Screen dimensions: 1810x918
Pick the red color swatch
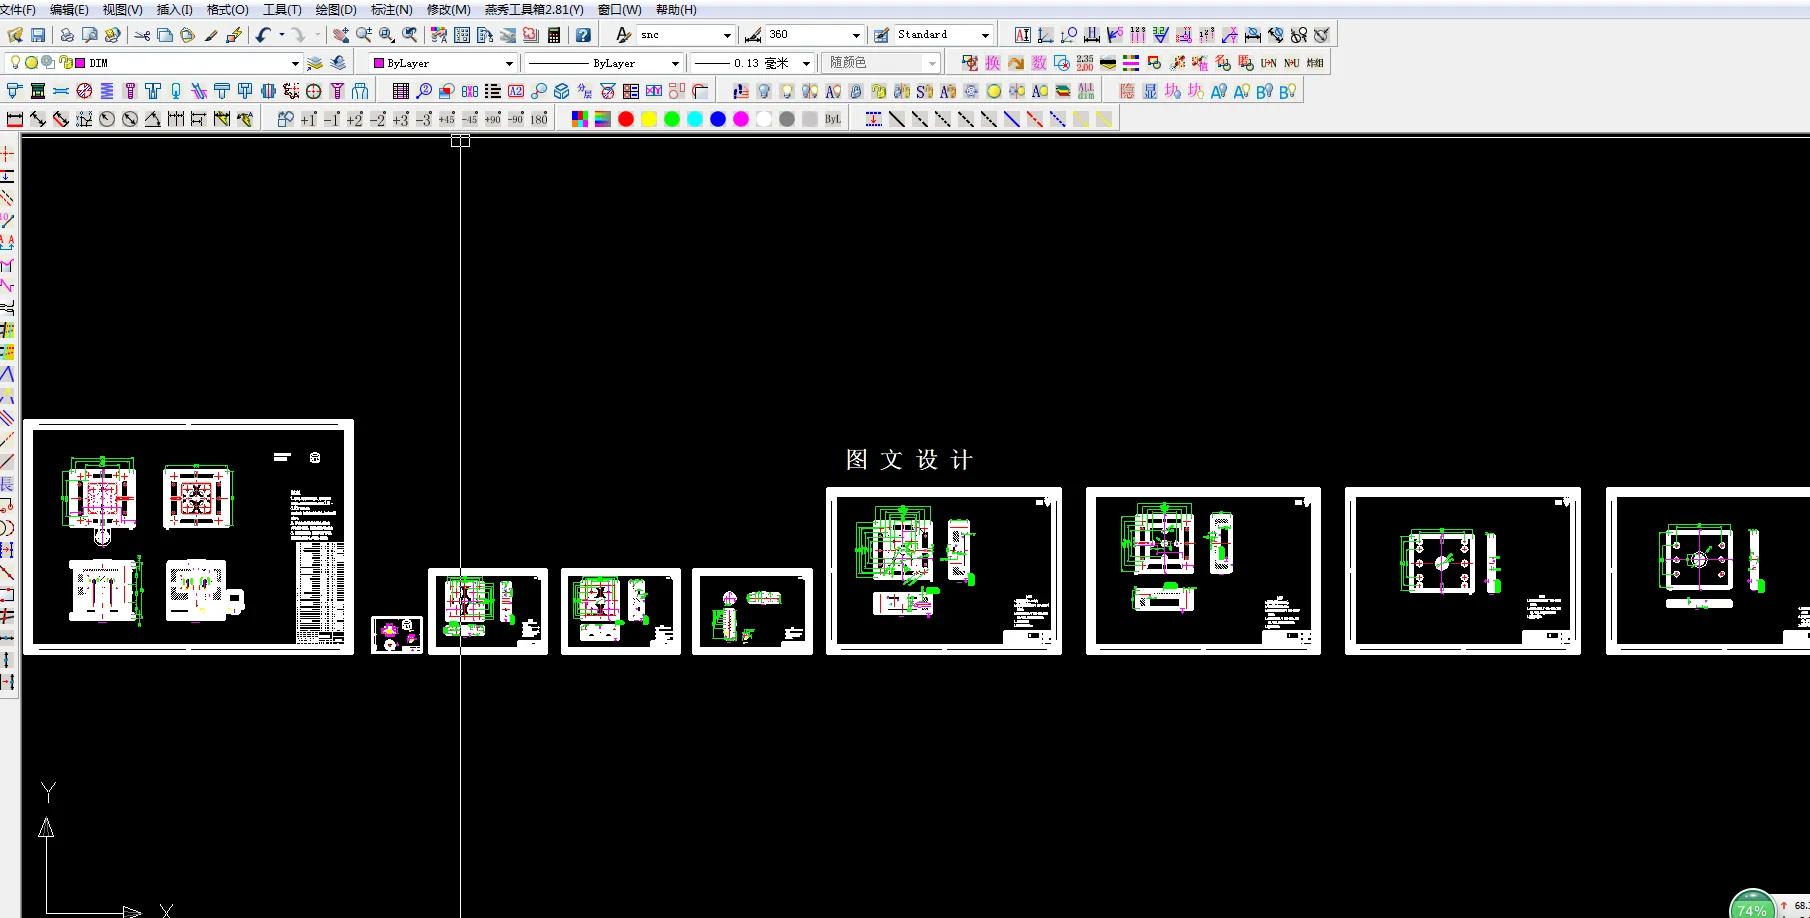[626, 119]
